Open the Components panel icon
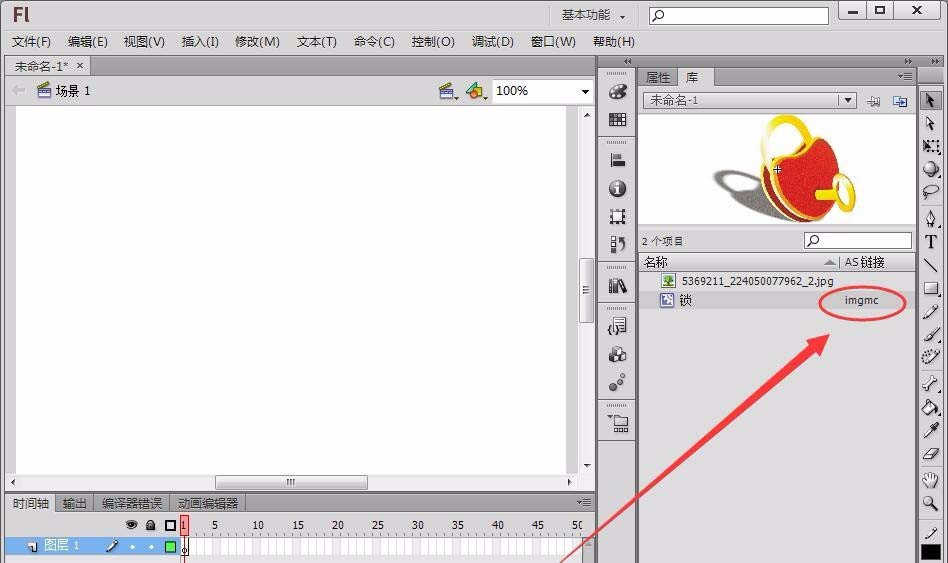The height and width of the screenshot is (563, 948). 617,354
